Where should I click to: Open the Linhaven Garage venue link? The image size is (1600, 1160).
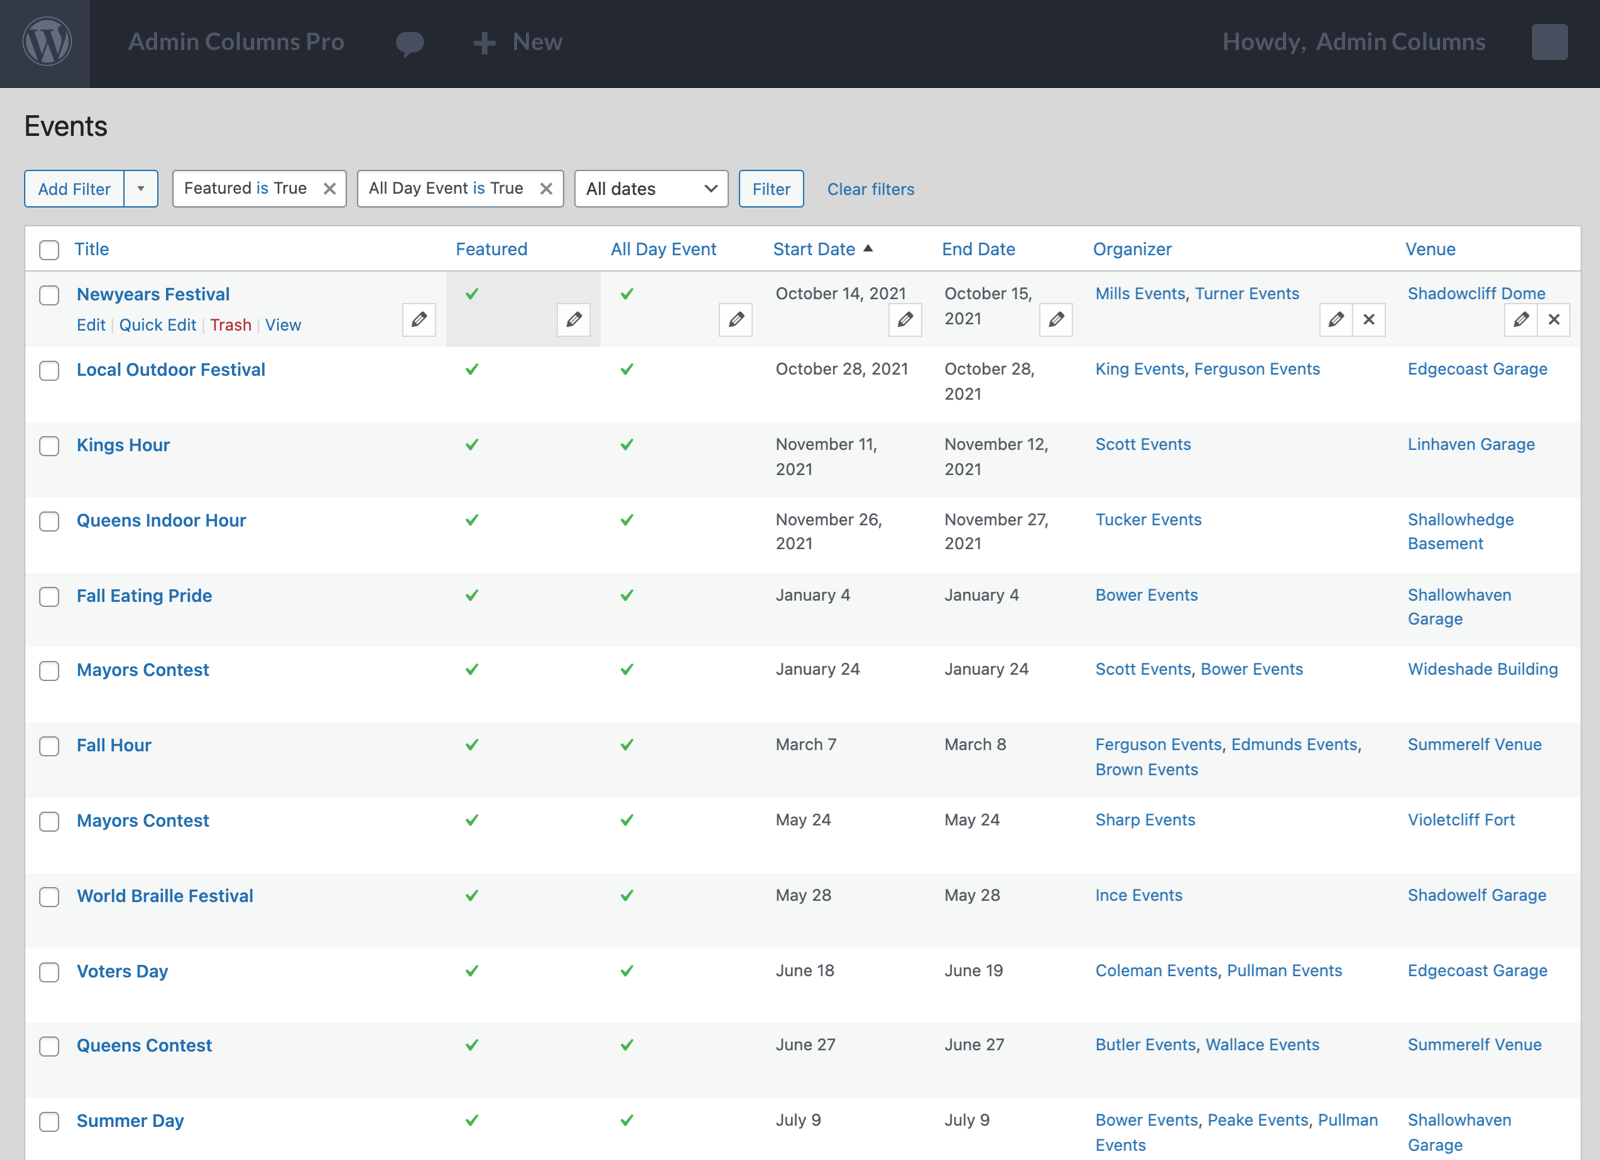[x=1471, y=444]
